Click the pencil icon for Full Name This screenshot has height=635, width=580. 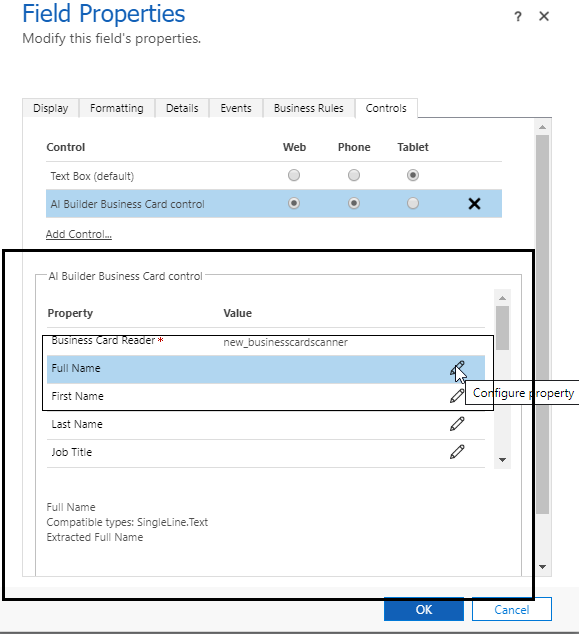tap(457, 369)
